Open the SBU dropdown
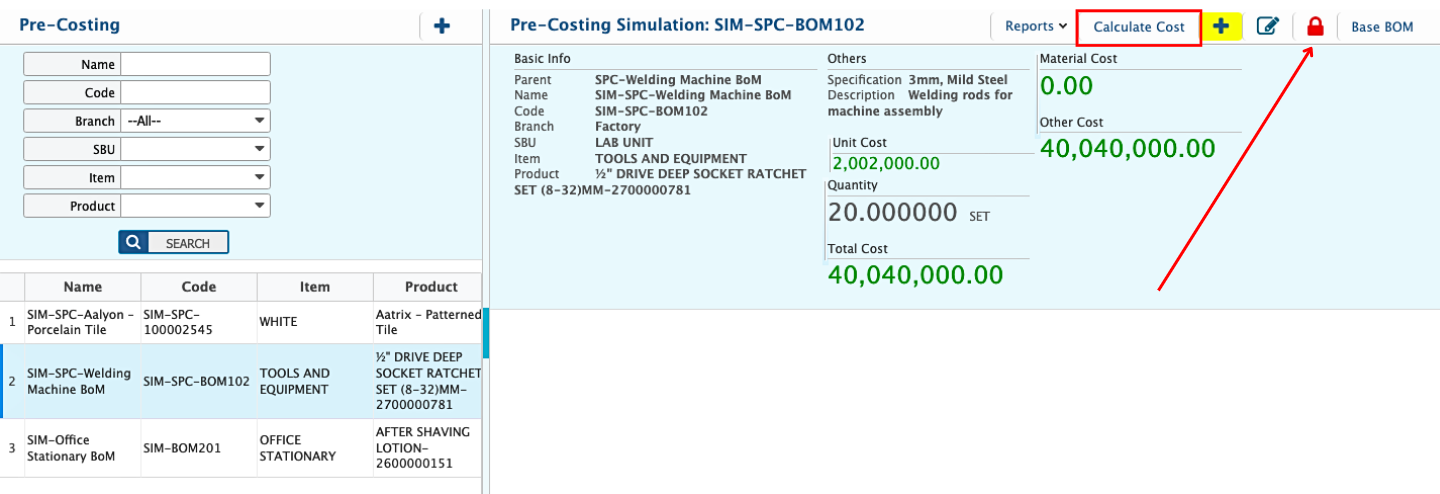The height and width of the screenshot is (494, 1440). point(195,149)
